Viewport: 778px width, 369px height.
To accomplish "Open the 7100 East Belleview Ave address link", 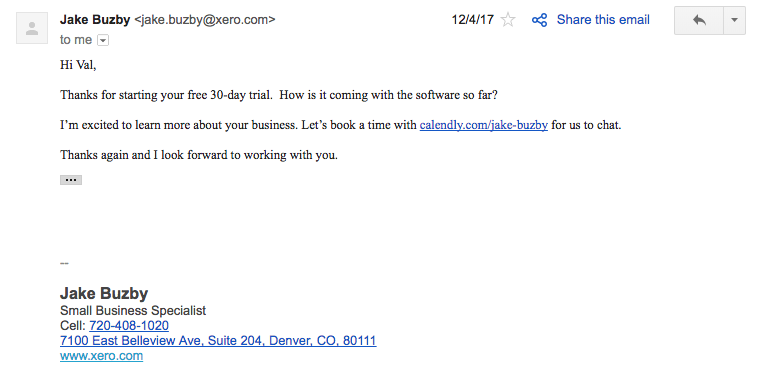I will [218, 341].
